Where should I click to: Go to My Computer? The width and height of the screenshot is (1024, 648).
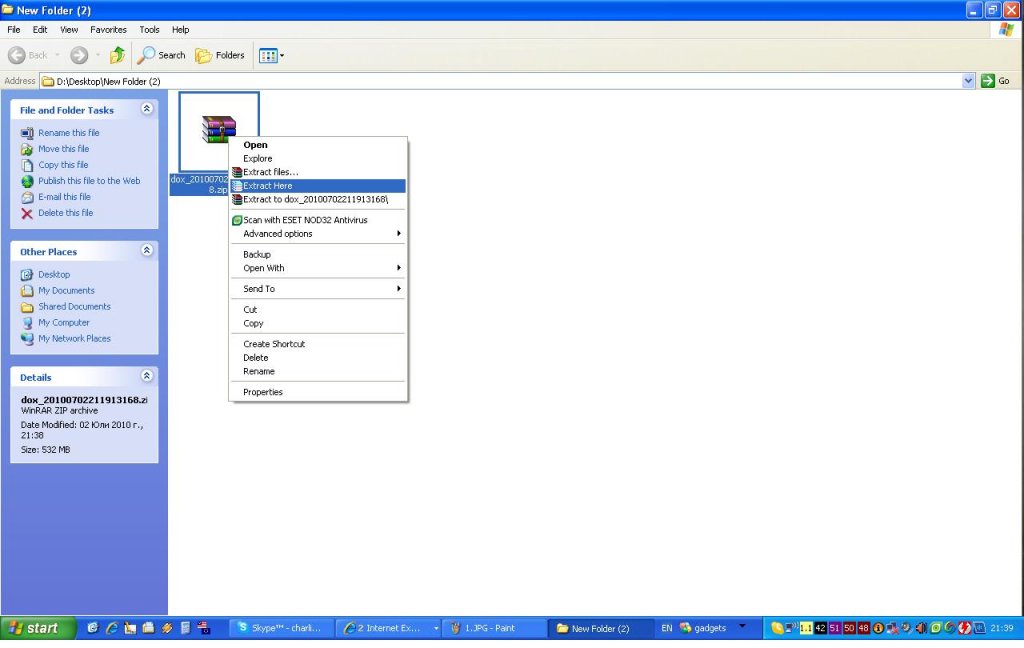pos(63,323)
